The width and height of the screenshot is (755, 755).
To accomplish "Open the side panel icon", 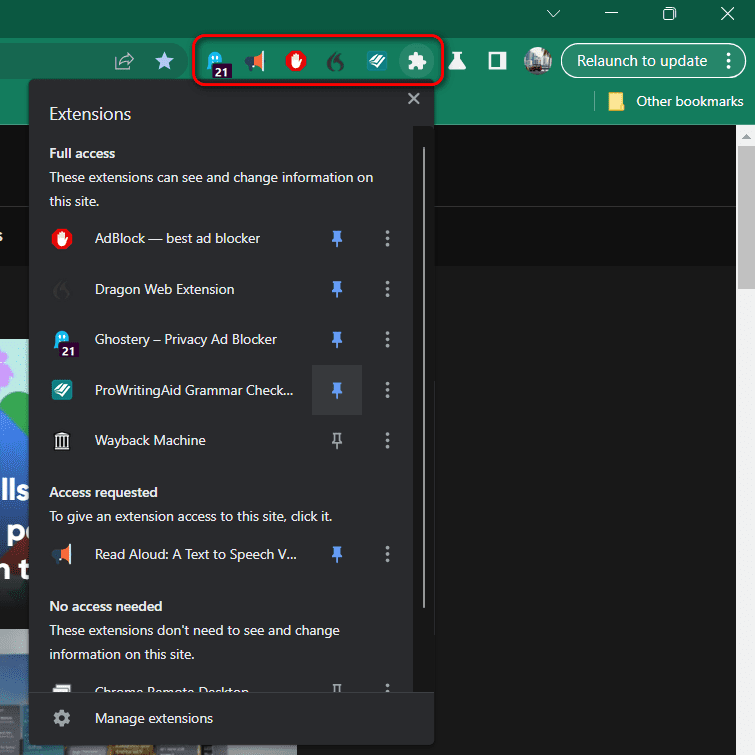I will coord(497,61).
